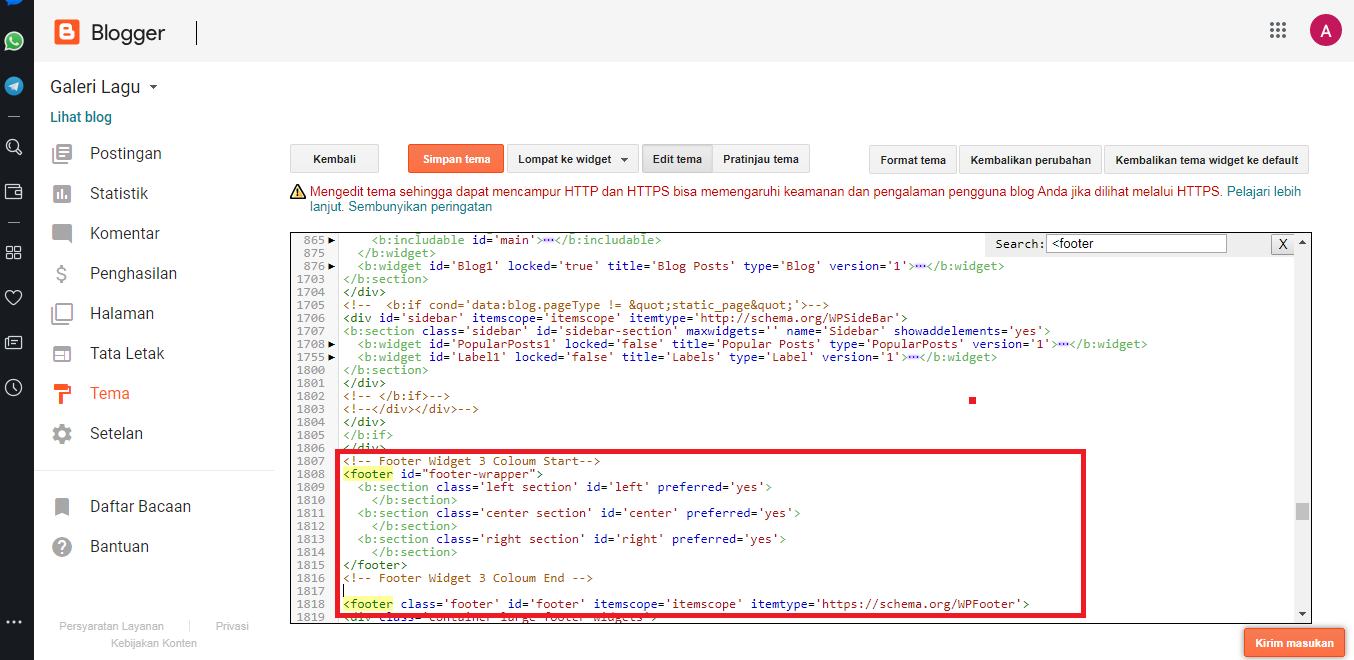The image size is (1354, 660).
Task: Open the account avatar icon
Action: coord(1325,30)
